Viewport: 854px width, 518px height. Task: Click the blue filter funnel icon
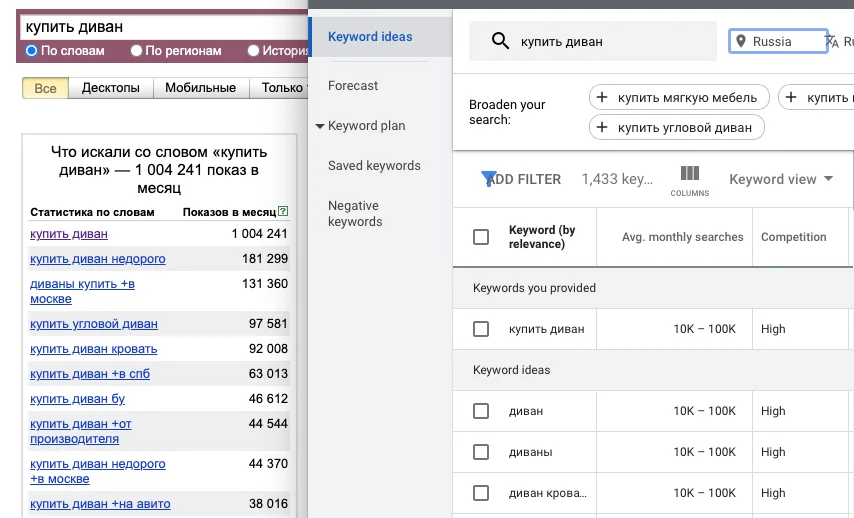click(x=489, y=178)
